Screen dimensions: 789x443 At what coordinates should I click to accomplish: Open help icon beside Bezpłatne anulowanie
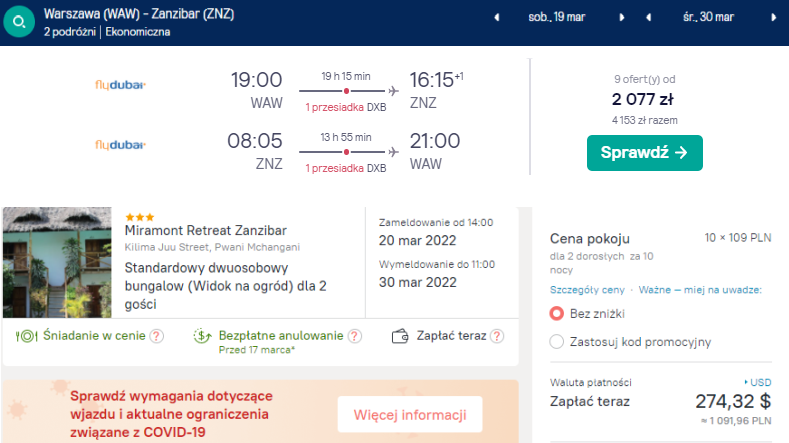(355, 336)
